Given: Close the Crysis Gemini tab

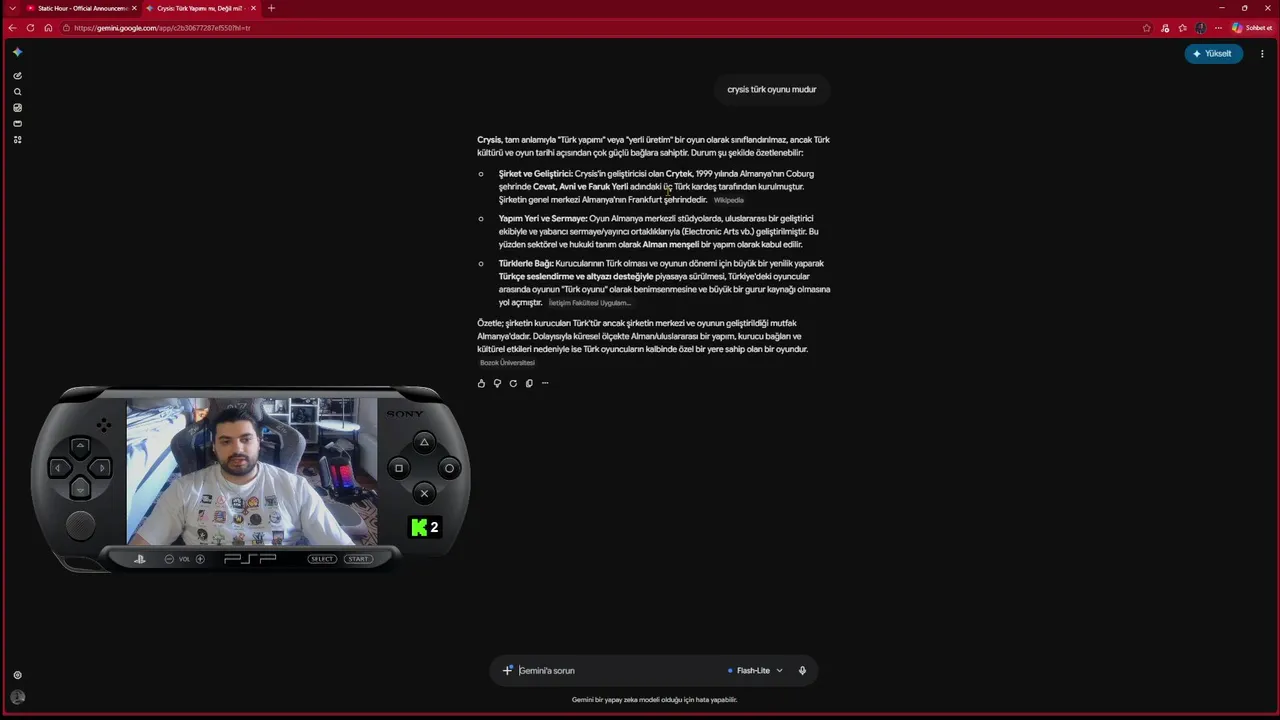Looking at the screenshot, I should point(253,8).
